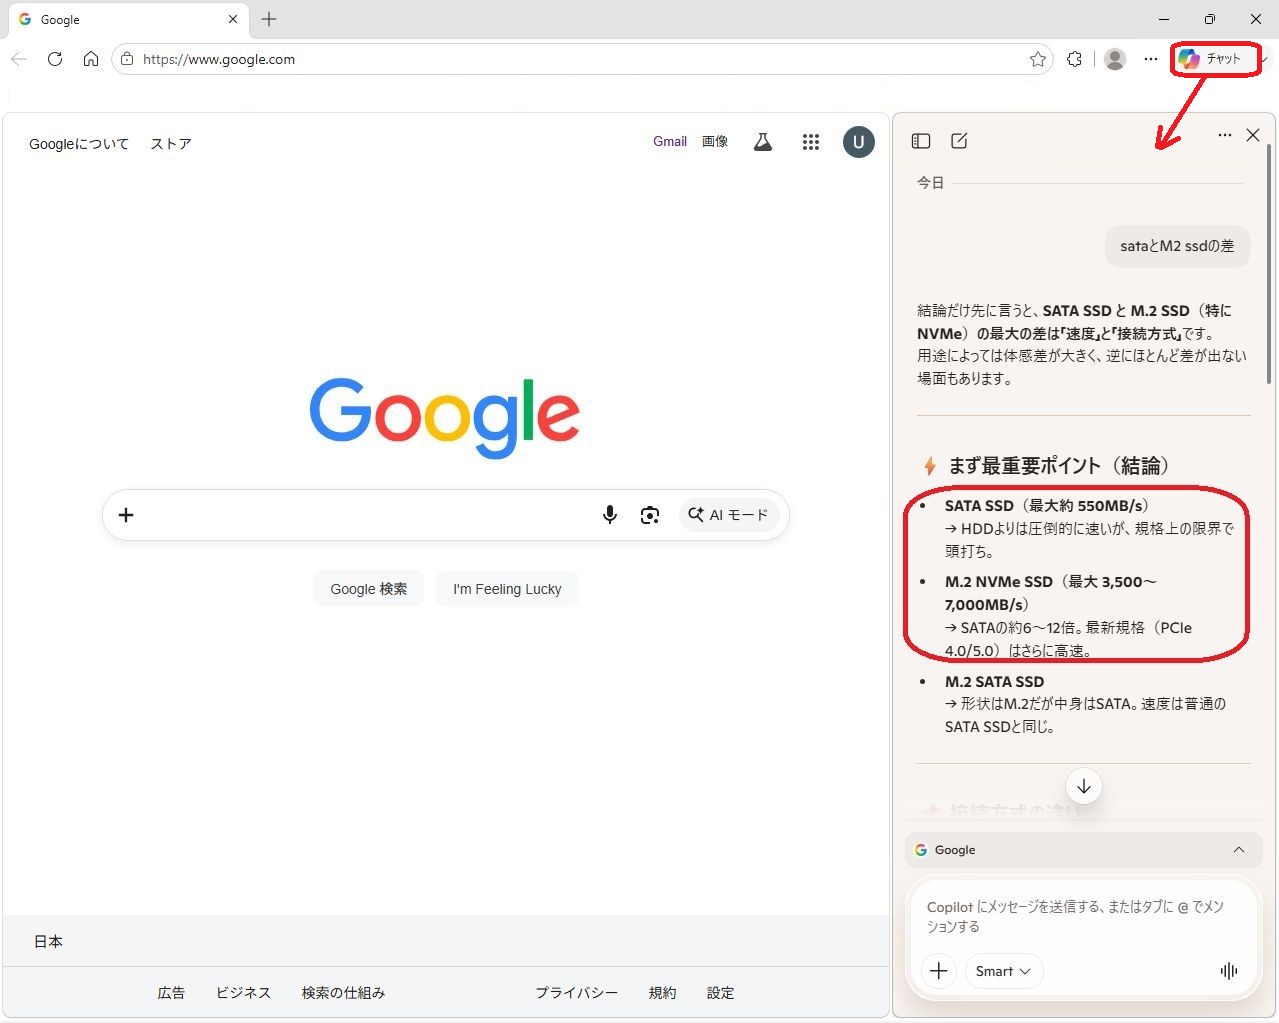The width and height of the screenshot is (1279, 1023).
Task: Click the browser back arrow
Action: 19,59
